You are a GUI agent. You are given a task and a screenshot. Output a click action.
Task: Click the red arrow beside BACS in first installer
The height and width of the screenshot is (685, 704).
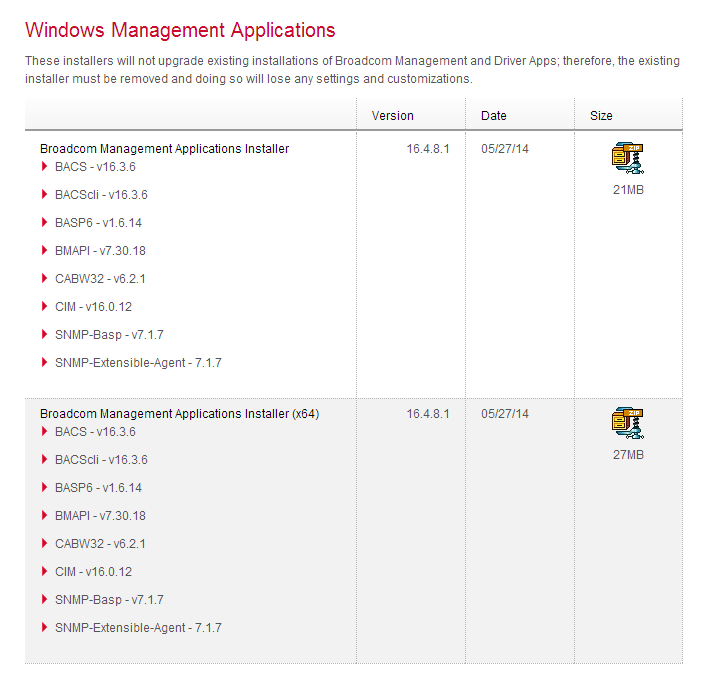(44, 167)
